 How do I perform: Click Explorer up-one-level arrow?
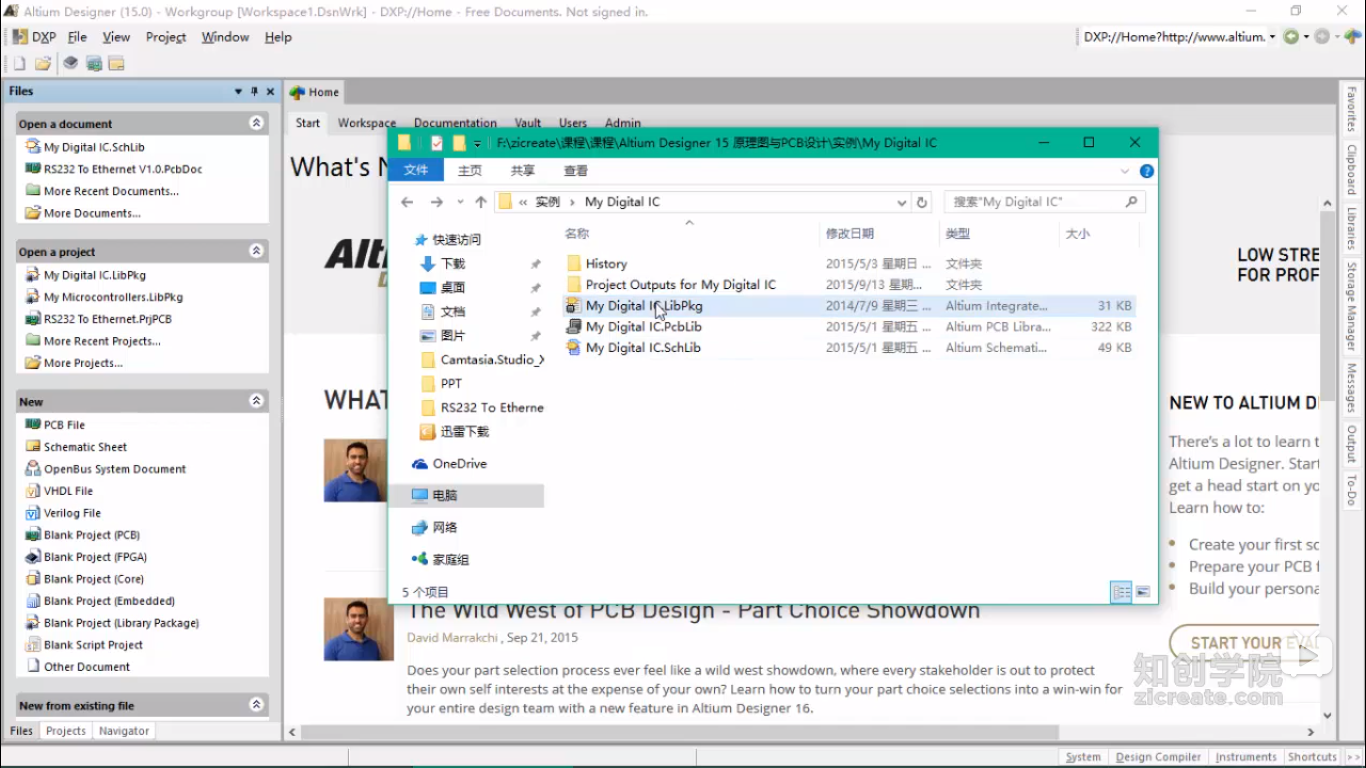pos(481,202)
